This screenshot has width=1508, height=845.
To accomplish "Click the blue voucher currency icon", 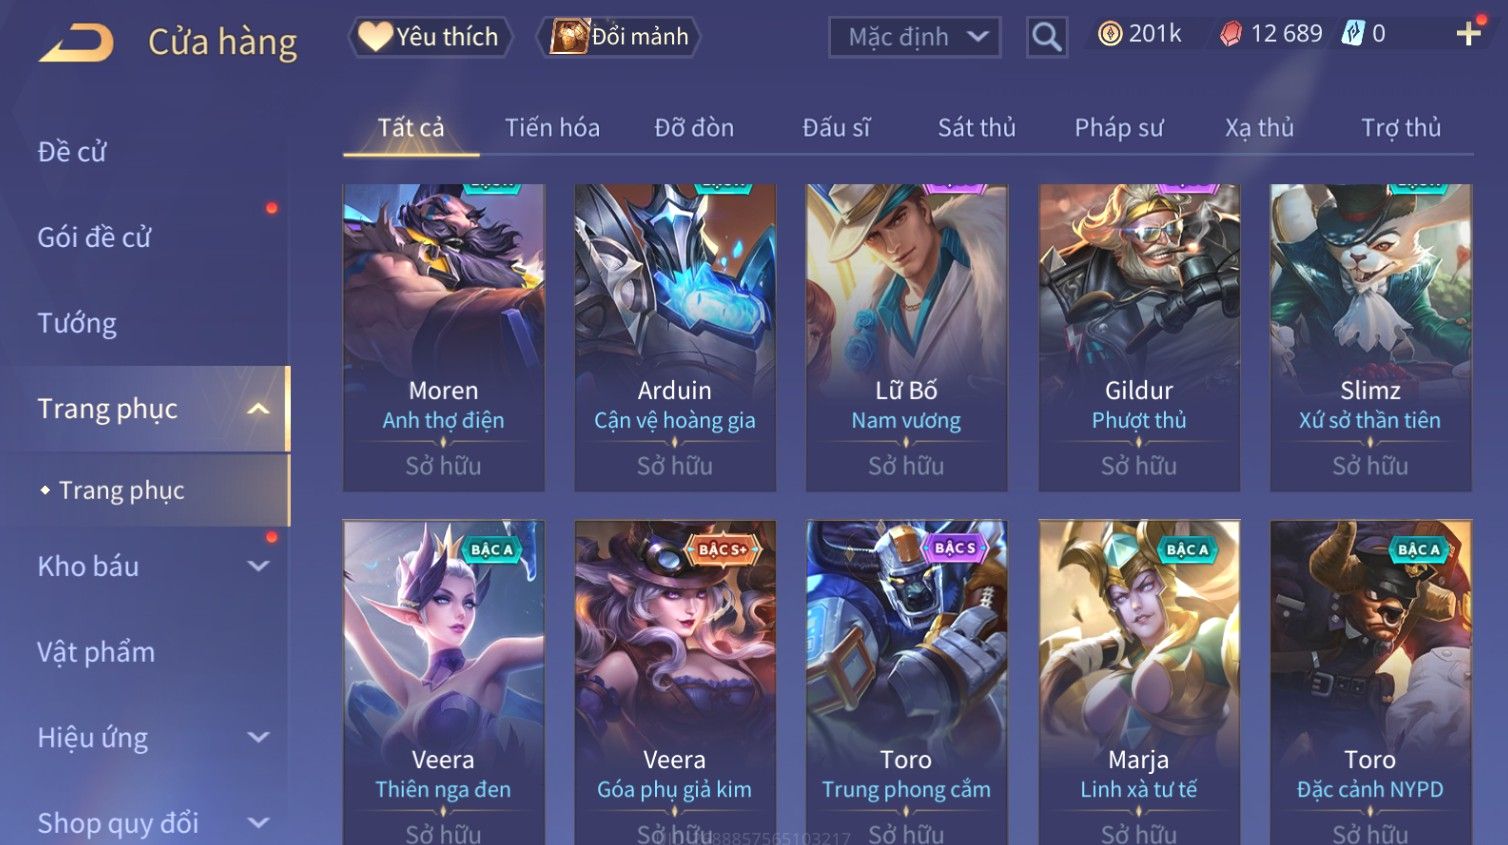I will (1352, 34).
